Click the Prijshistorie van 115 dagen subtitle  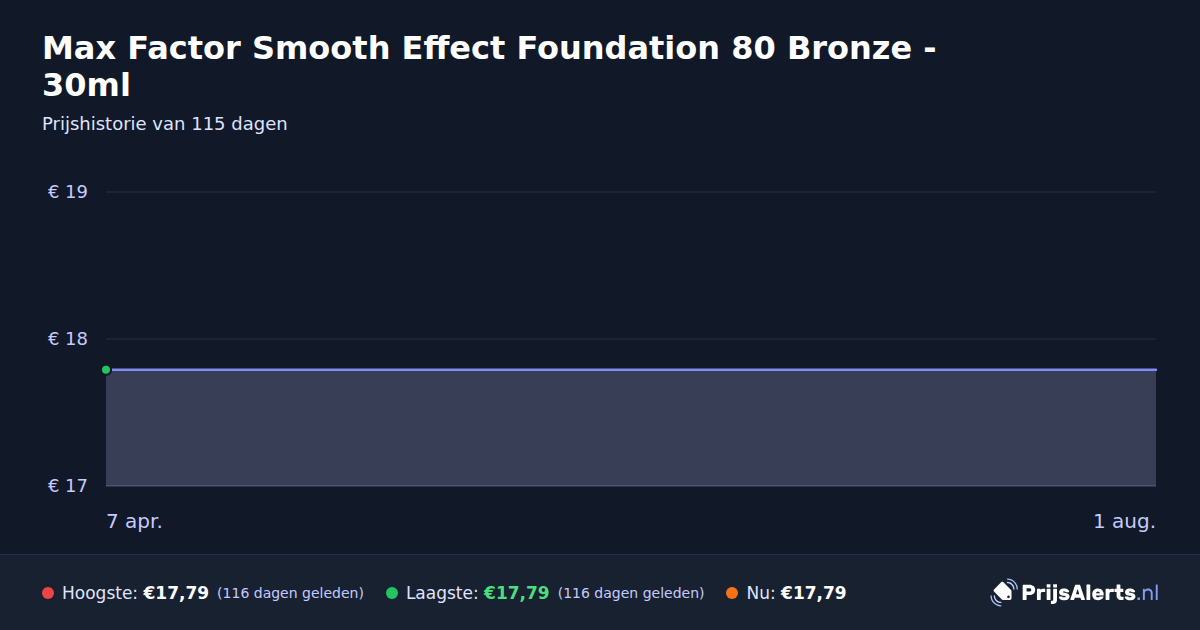click(165, 124)
